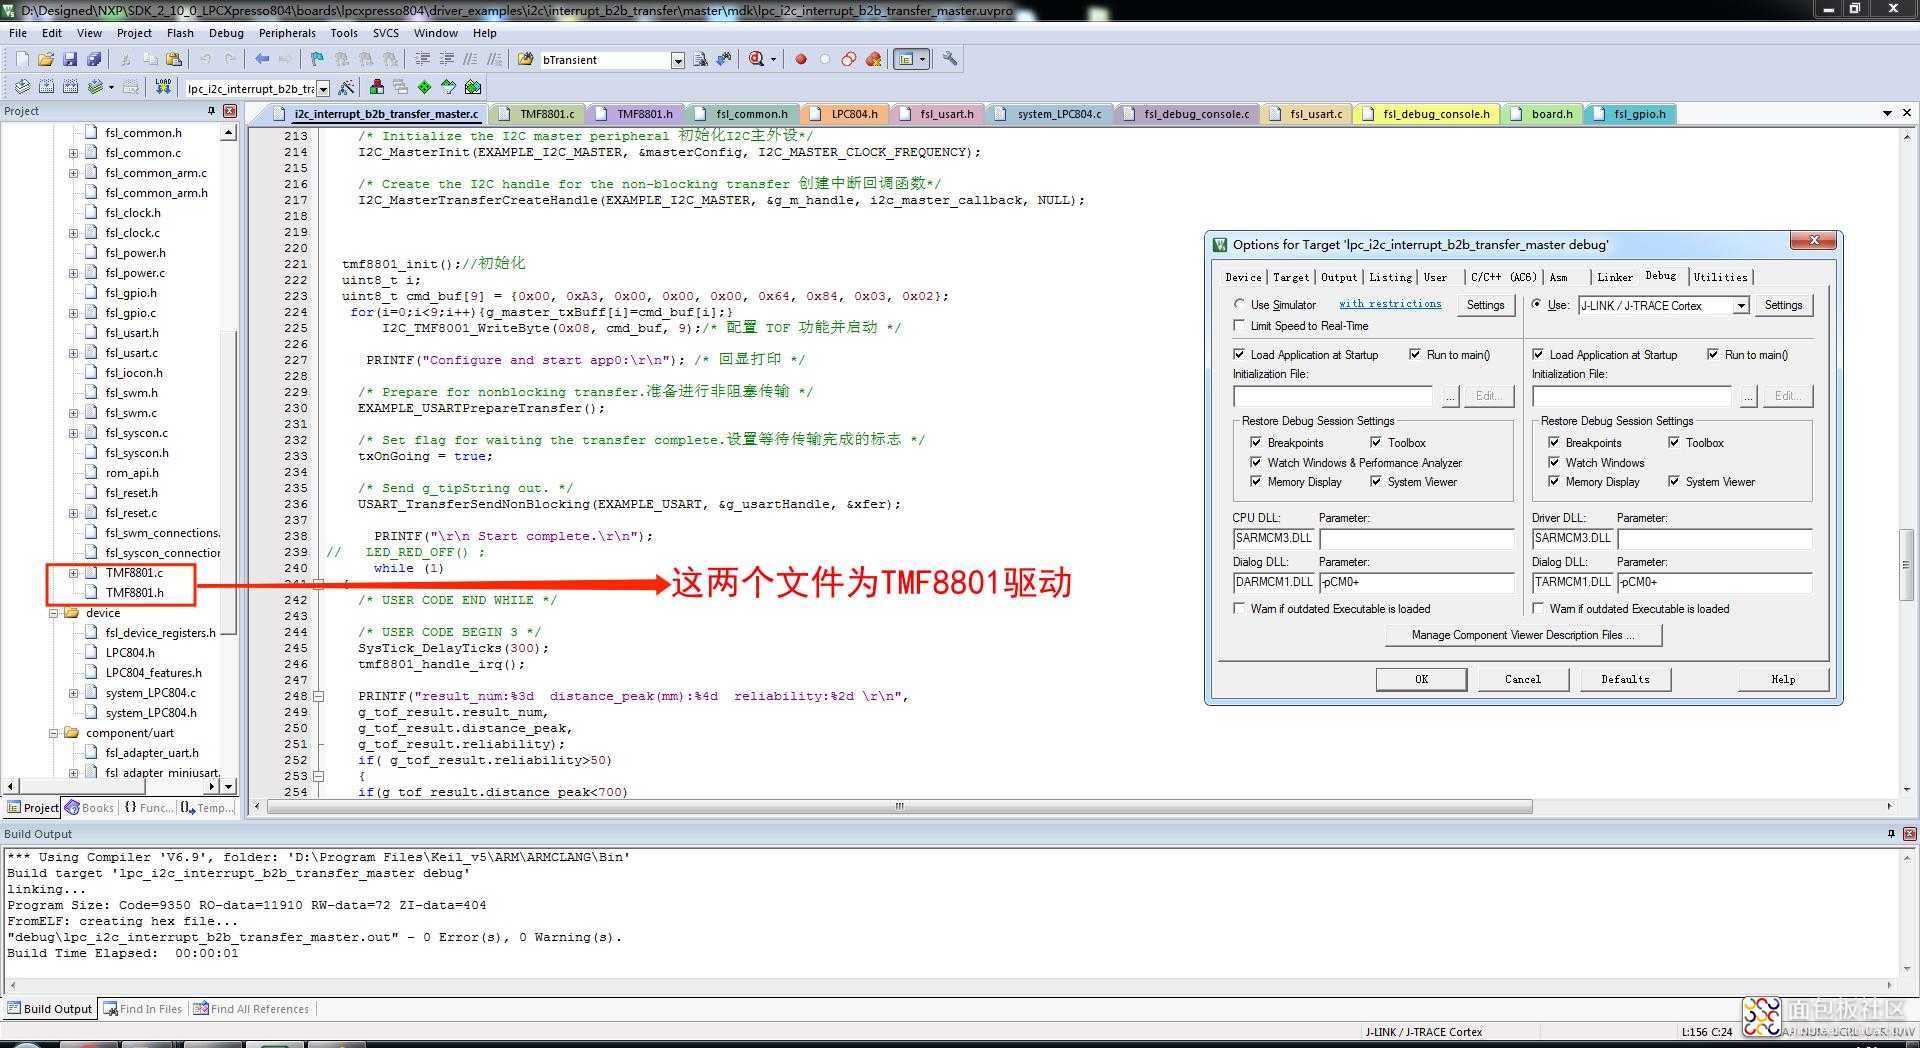Screen dimensions: 1920x1048
Task: Select the Use J-LINK radio button
Action: point(1537,304)
